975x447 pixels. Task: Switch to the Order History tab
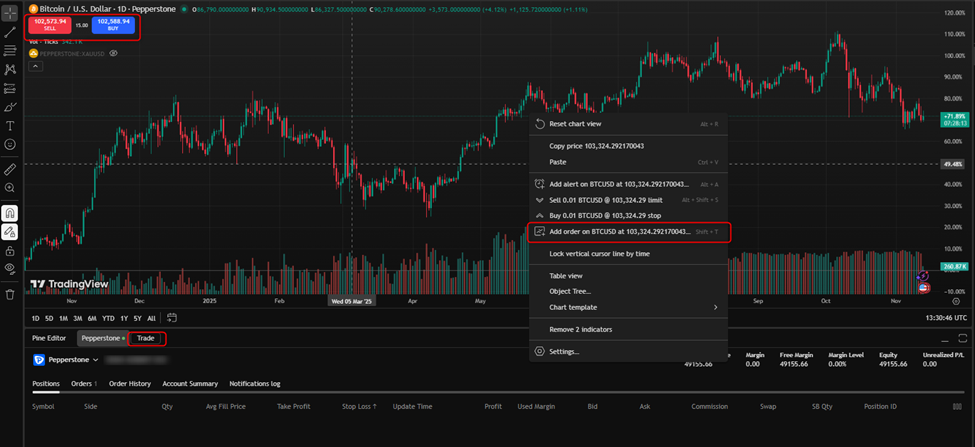point(130,384)
